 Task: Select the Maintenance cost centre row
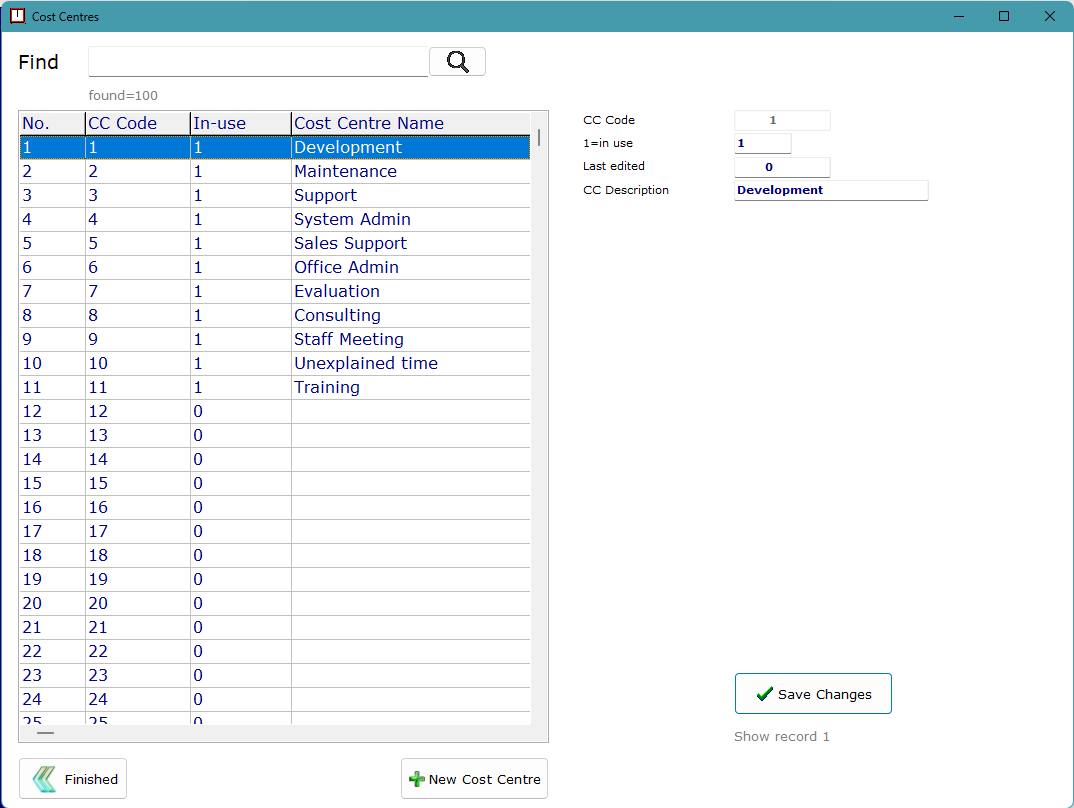(345, 171)
